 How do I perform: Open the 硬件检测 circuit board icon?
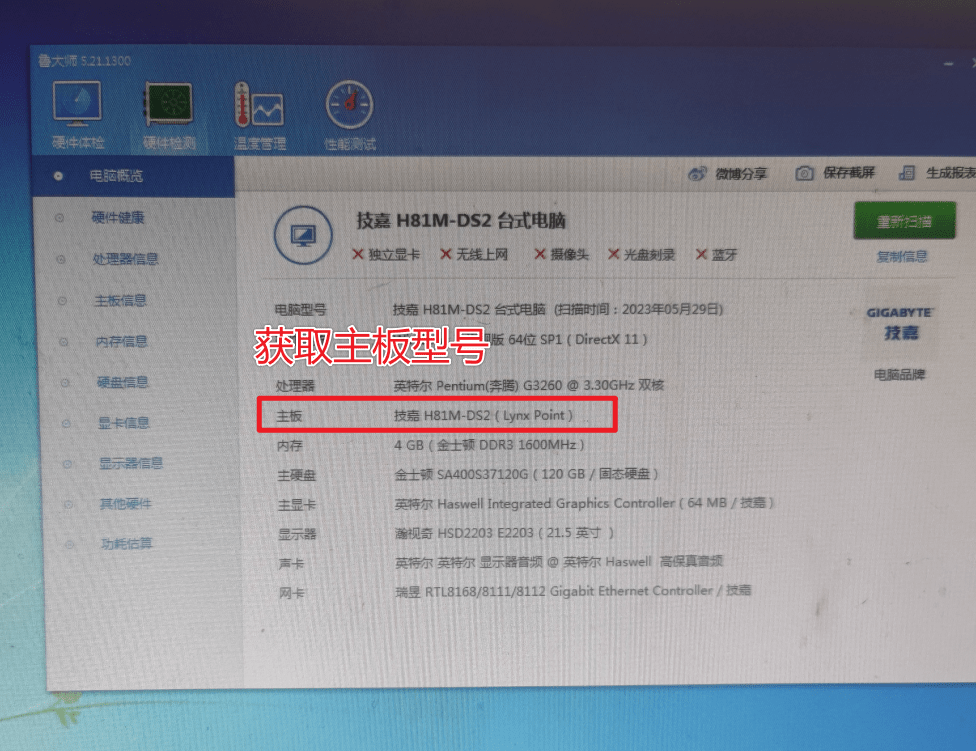click(x=169, y=104)
